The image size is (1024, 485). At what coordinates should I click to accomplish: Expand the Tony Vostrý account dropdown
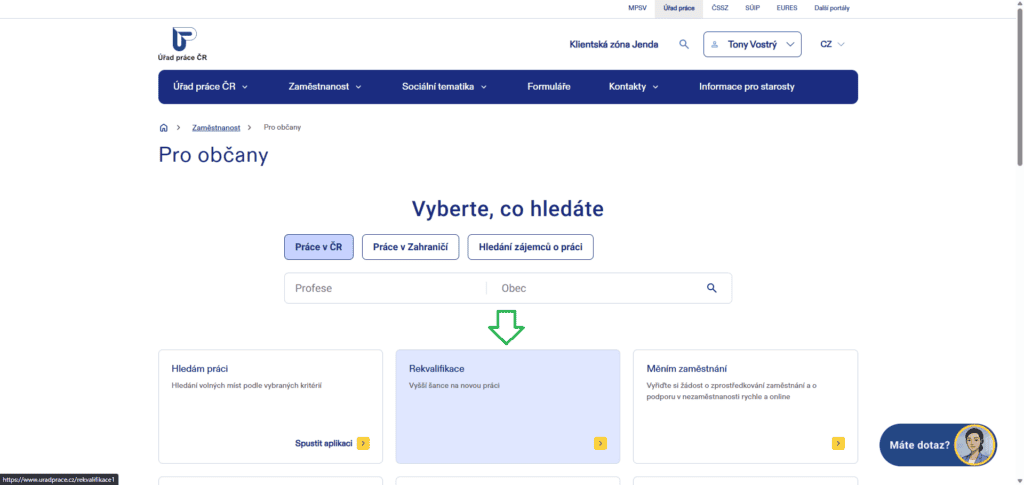pos(752,44)
